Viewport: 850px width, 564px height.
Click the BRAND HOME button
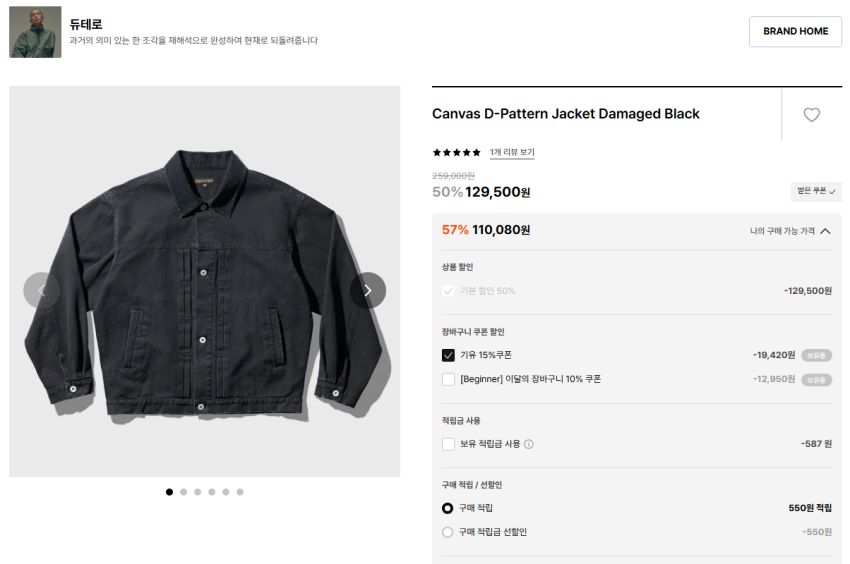click(x=795, y=31)
